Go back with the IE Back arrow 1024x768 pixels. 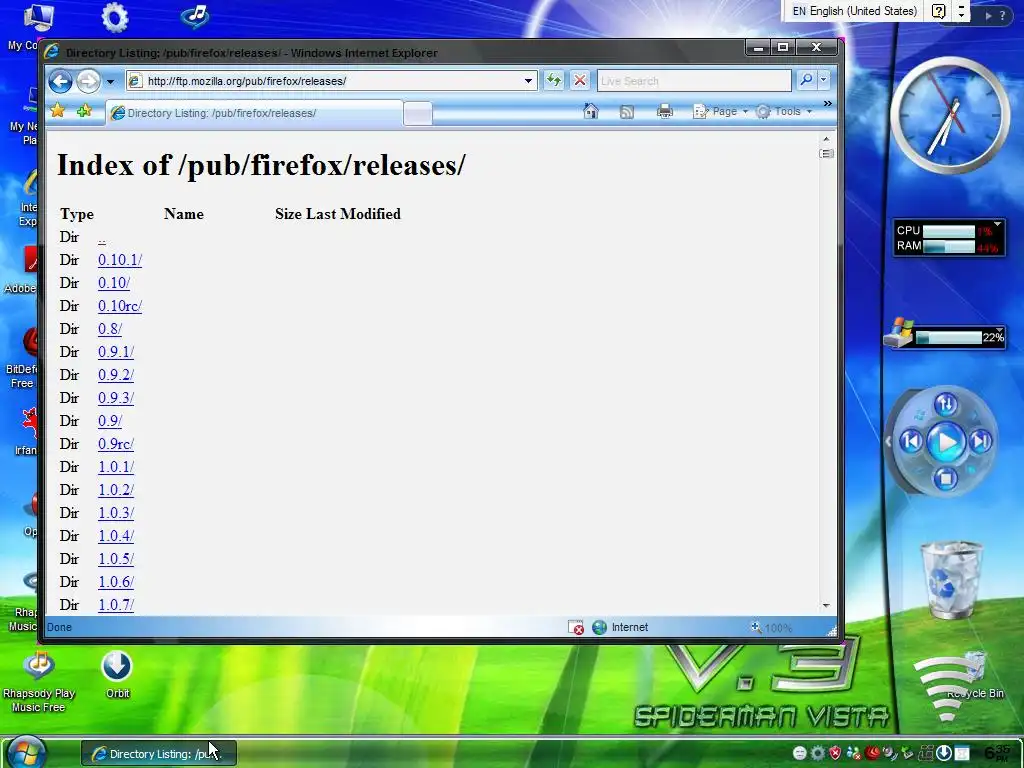[x=60, y=81]
